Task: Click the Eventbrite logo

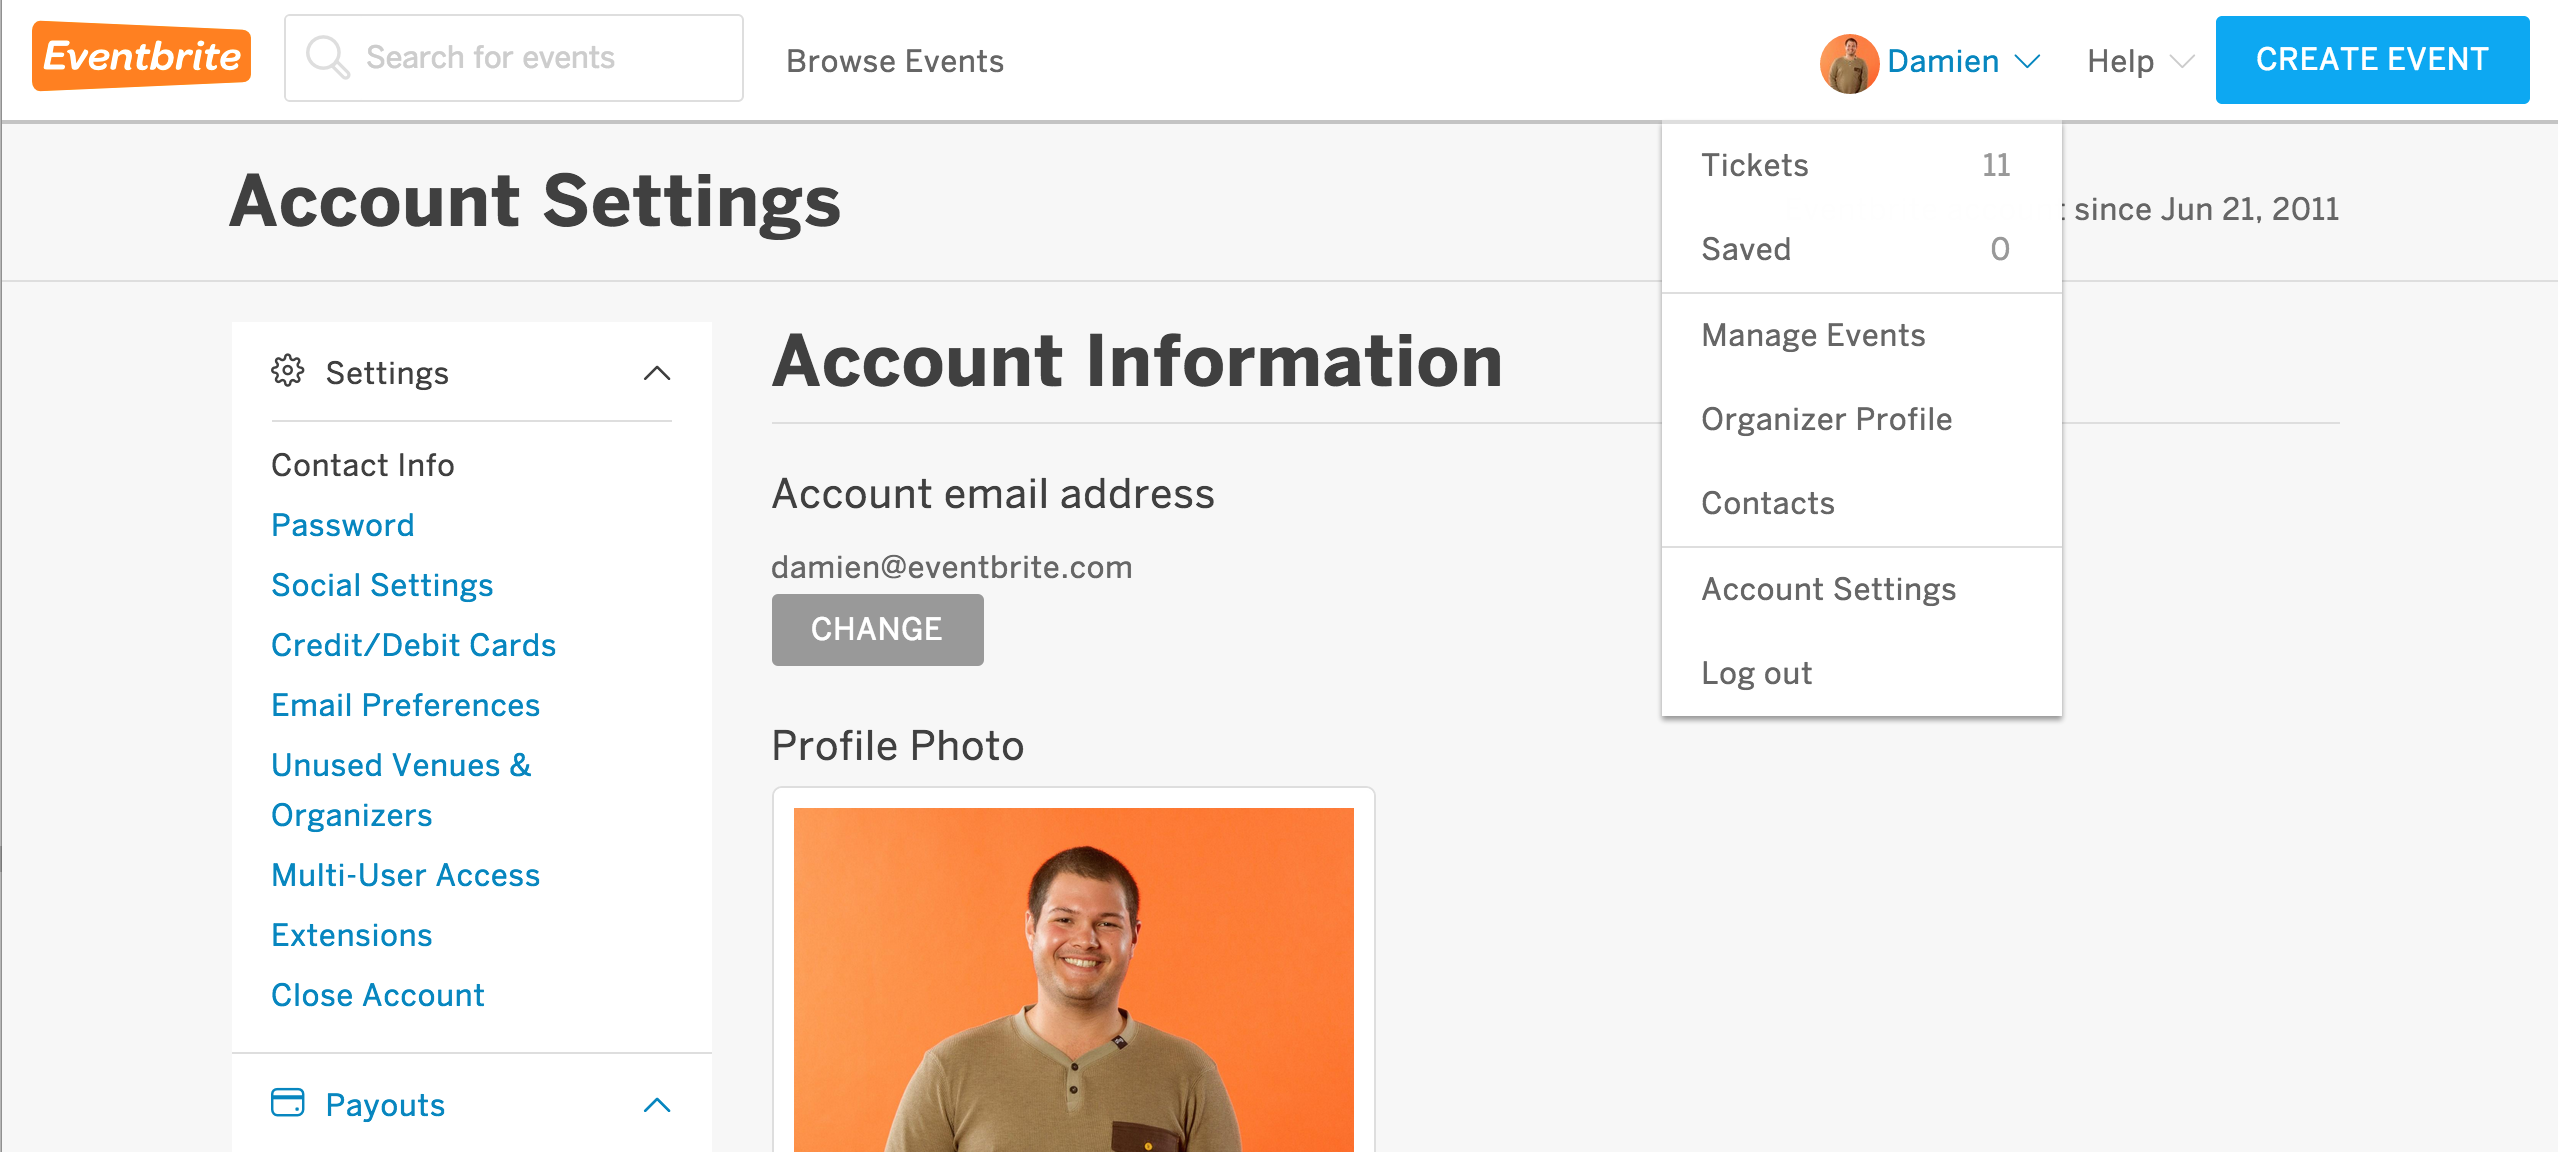Action: tap(141, 57)
